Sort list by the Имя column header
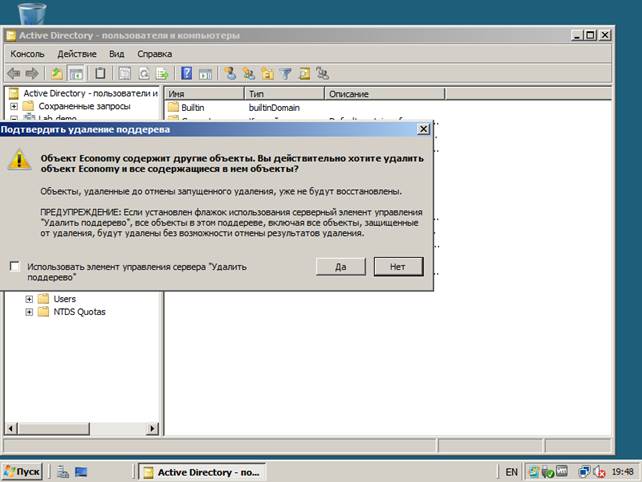The width and height of the screenshot is (642, 482). [204, 94]
